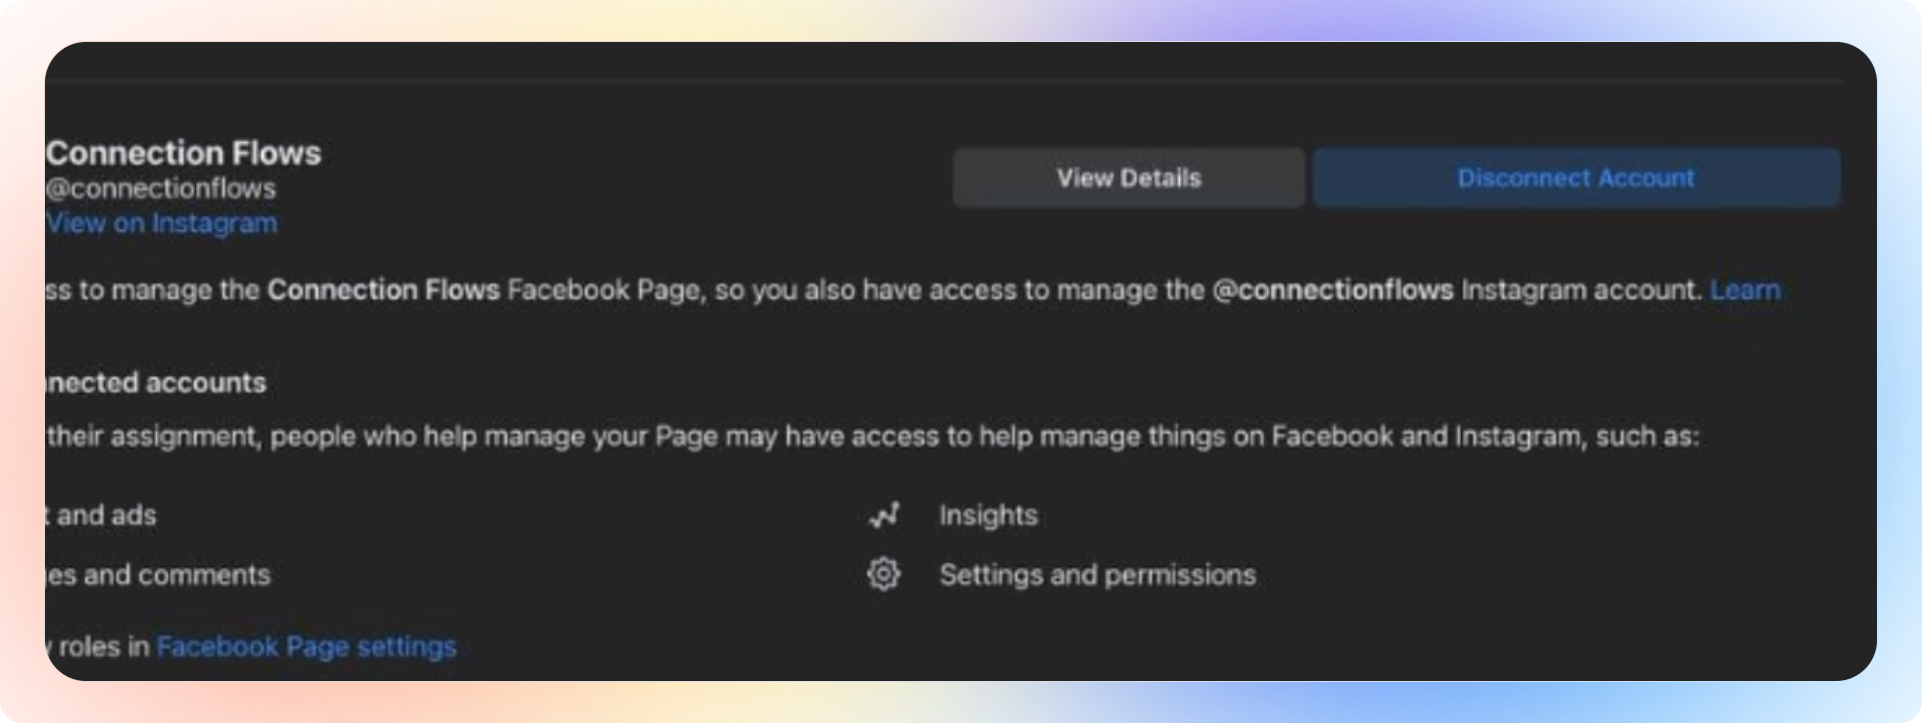Select the @connectionflows handle under the title

pyautogui.click(x=161, y=188)
